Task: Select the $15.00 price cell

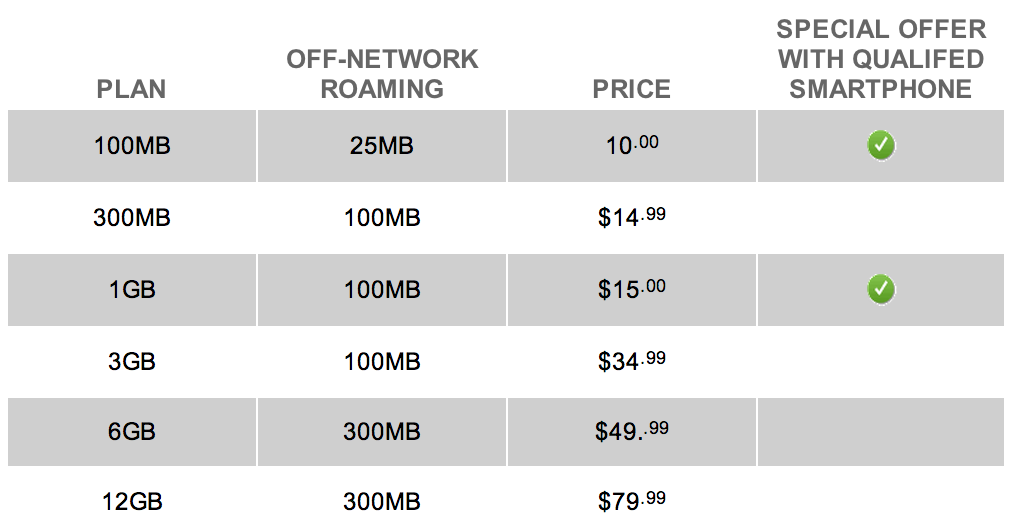Action: coord(631,290)
